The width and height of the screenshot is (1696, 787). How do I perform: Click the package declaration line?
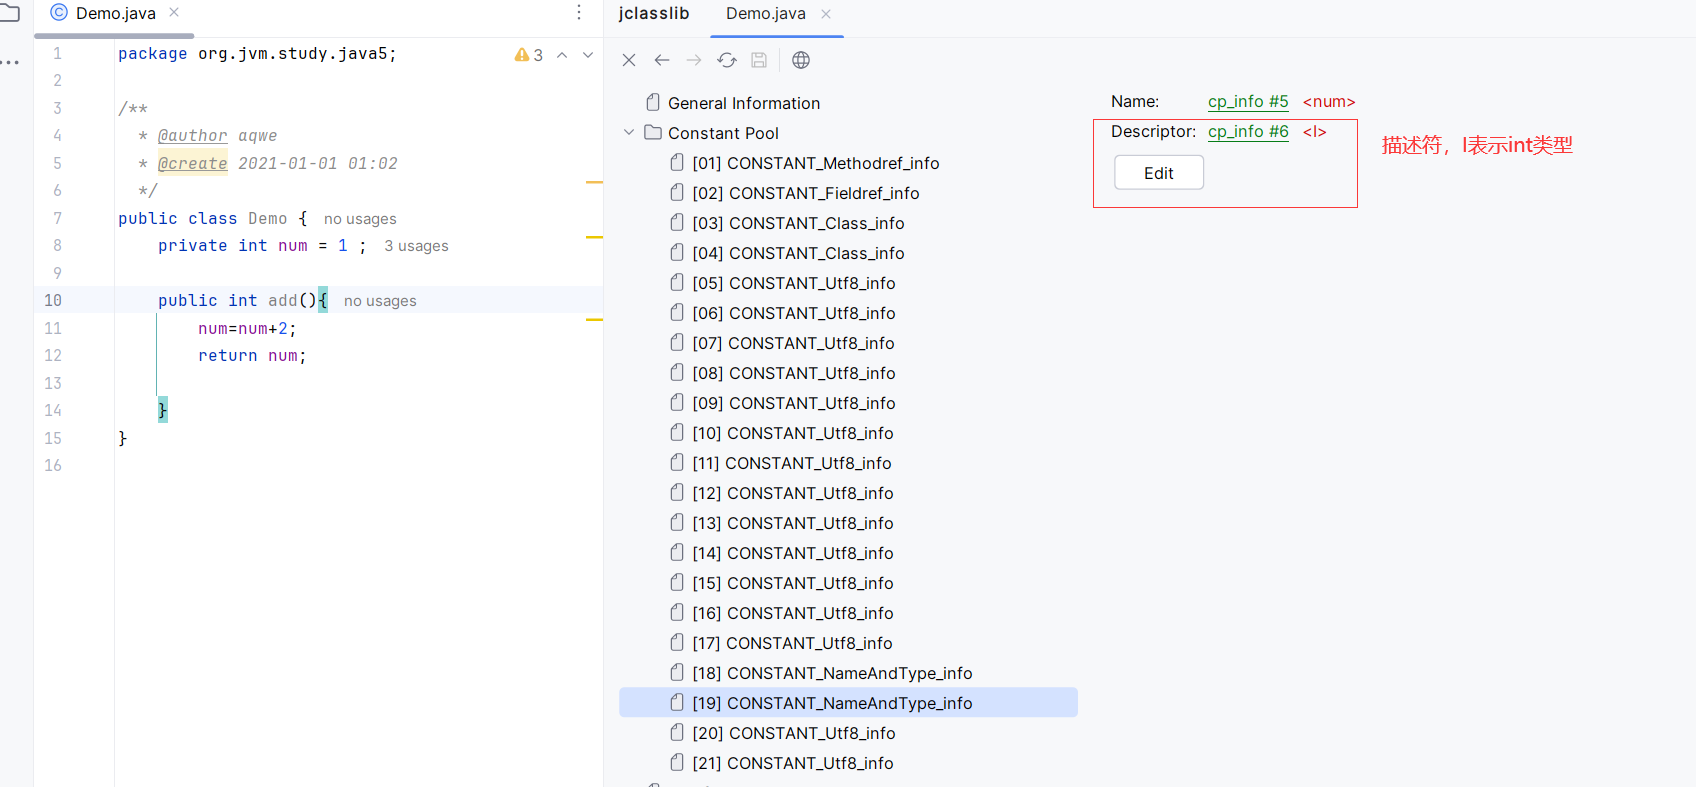[257, 54]
